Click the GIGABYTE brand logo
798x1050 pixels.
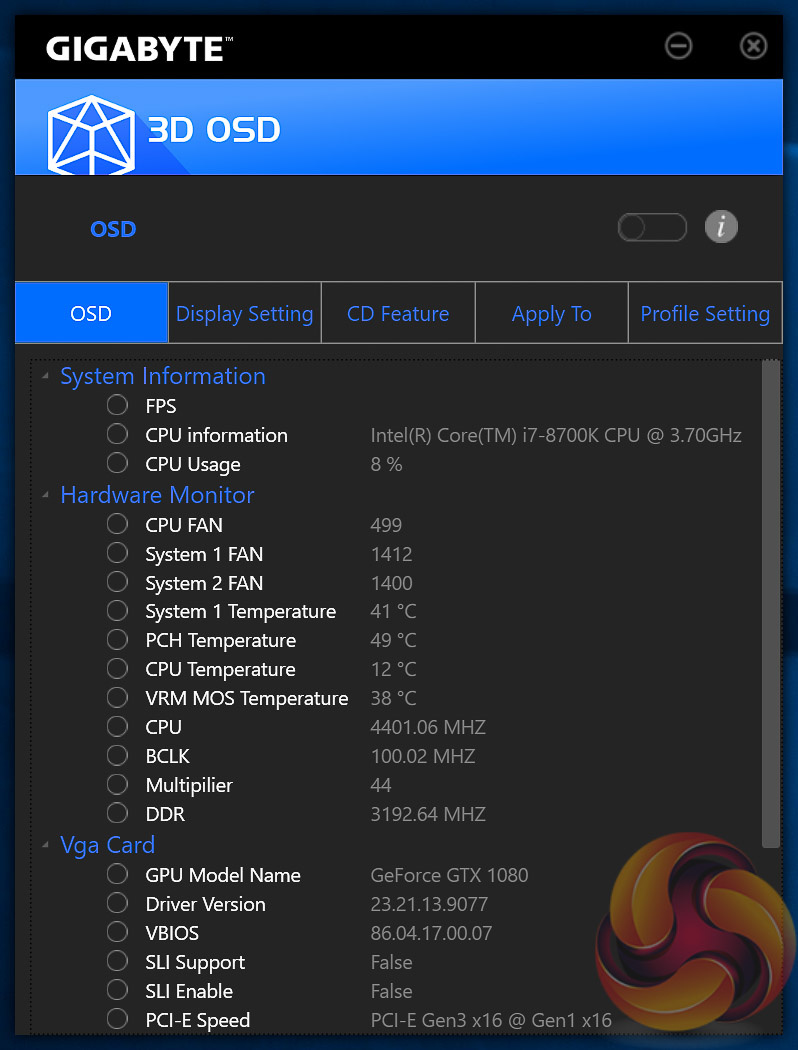(x=140, y=49)
